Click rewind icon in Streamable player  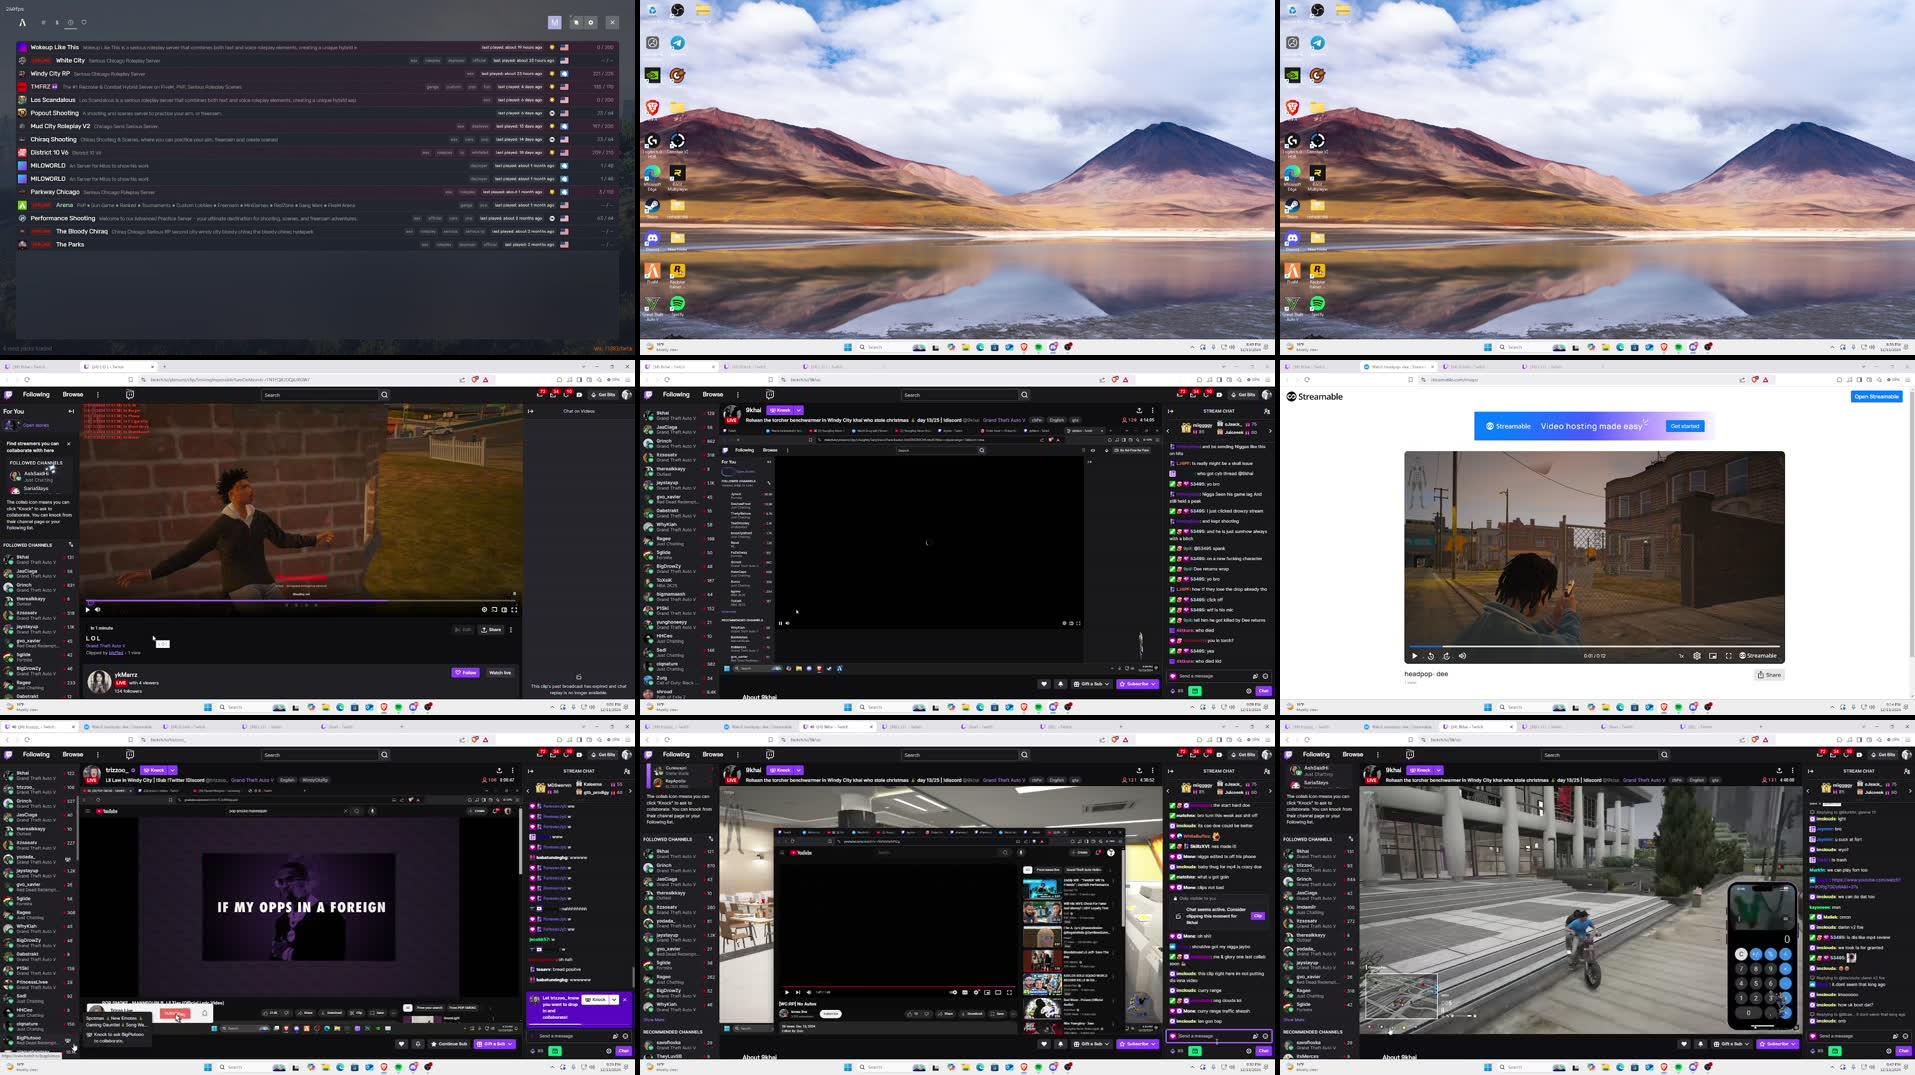(1431, 656)
